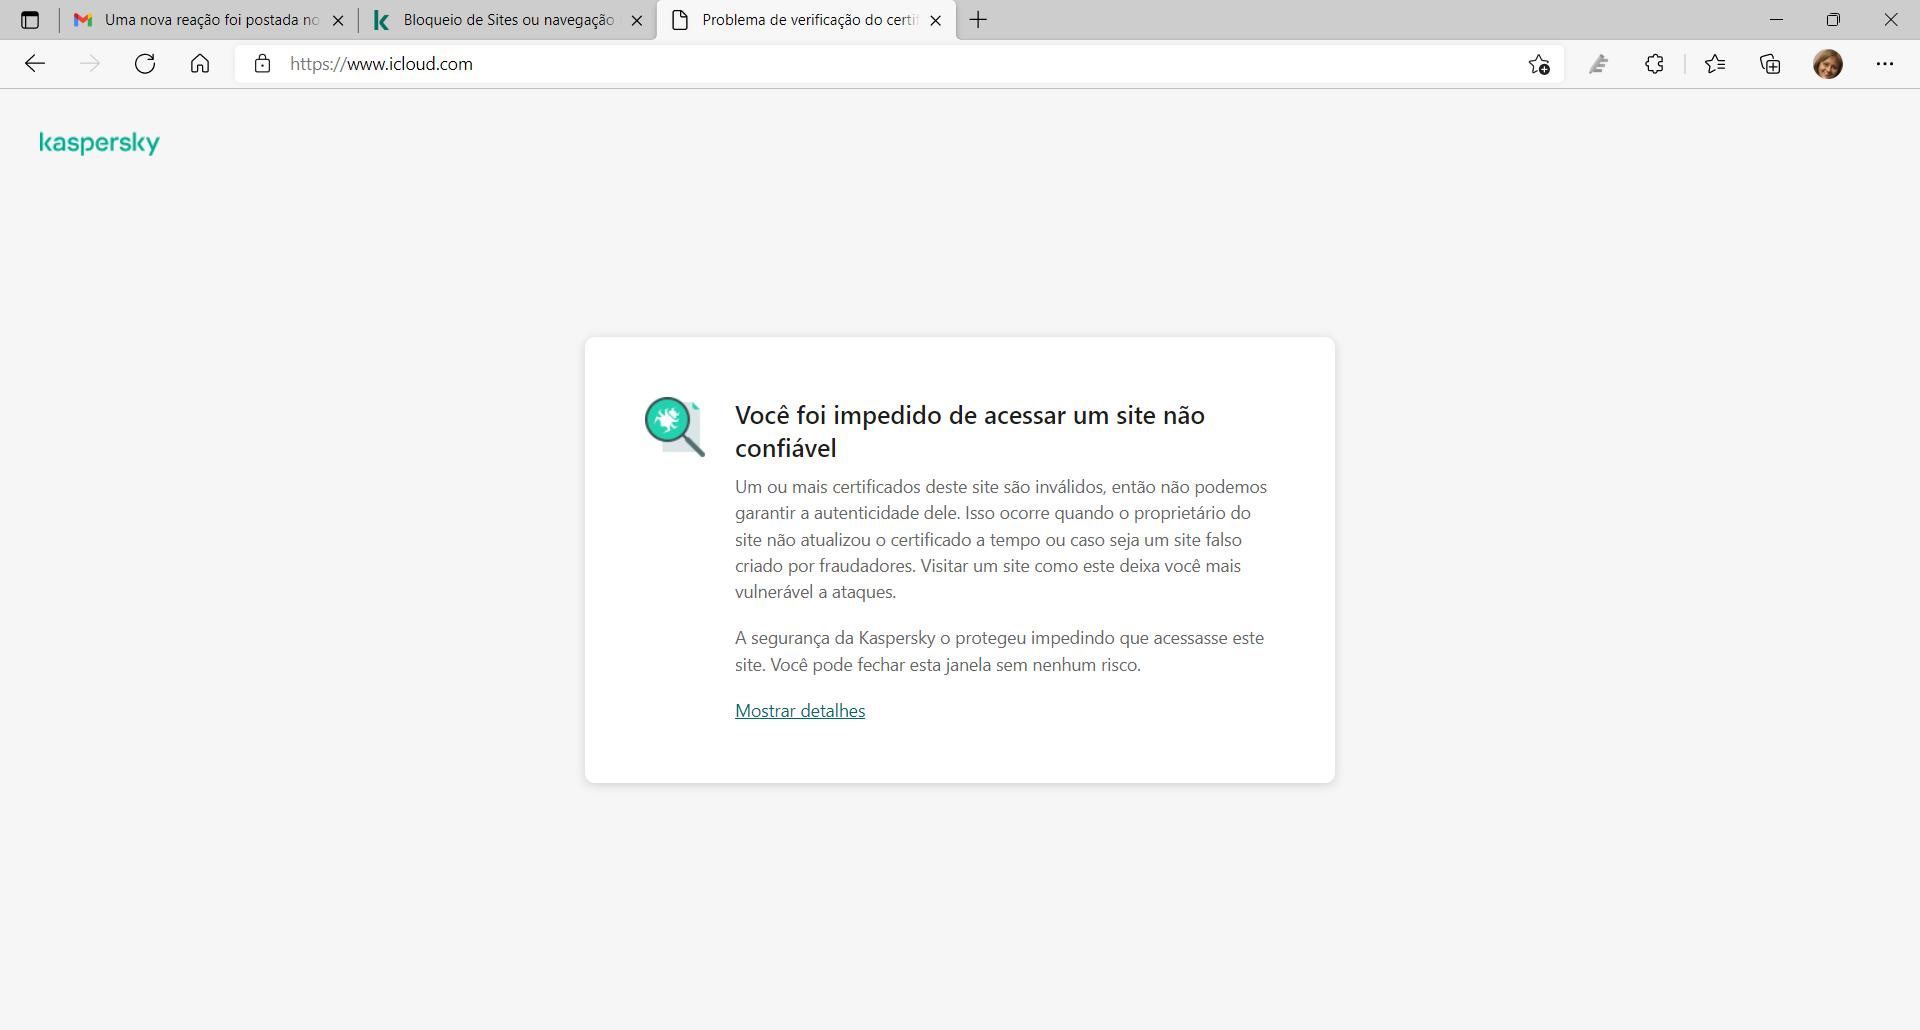Add this page to favorites

pyautogui.click(x=1539, y=64)
